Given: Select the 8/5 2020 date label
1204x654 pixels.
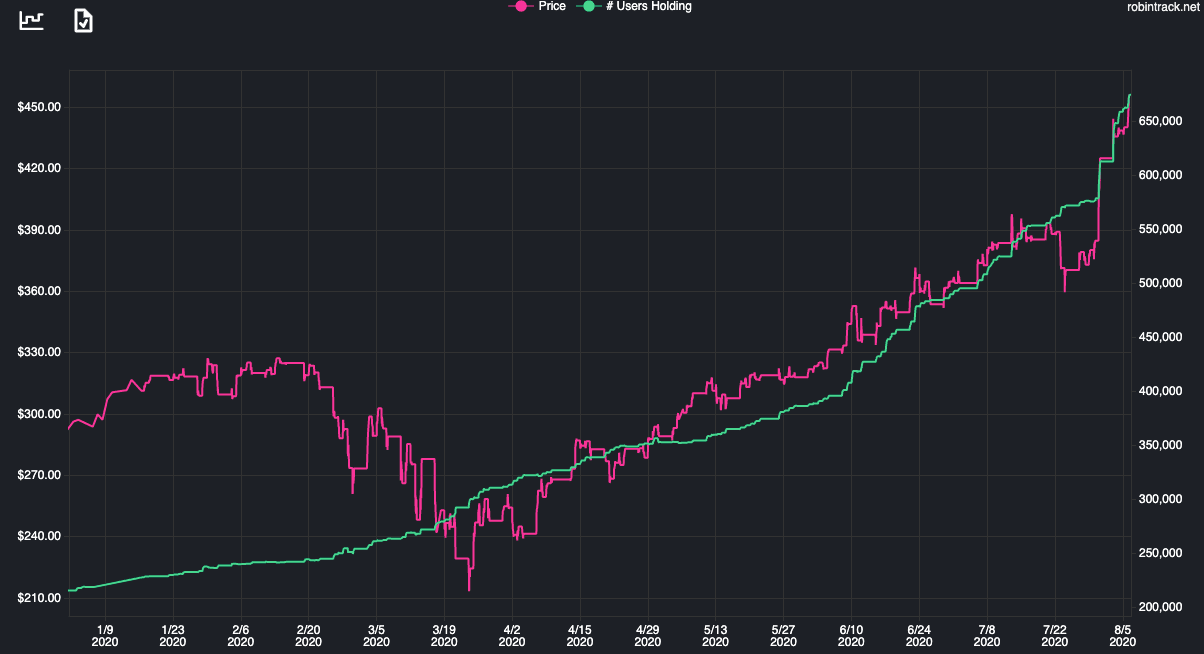Looking at the screenshot, I should (x=1122, y=636).
